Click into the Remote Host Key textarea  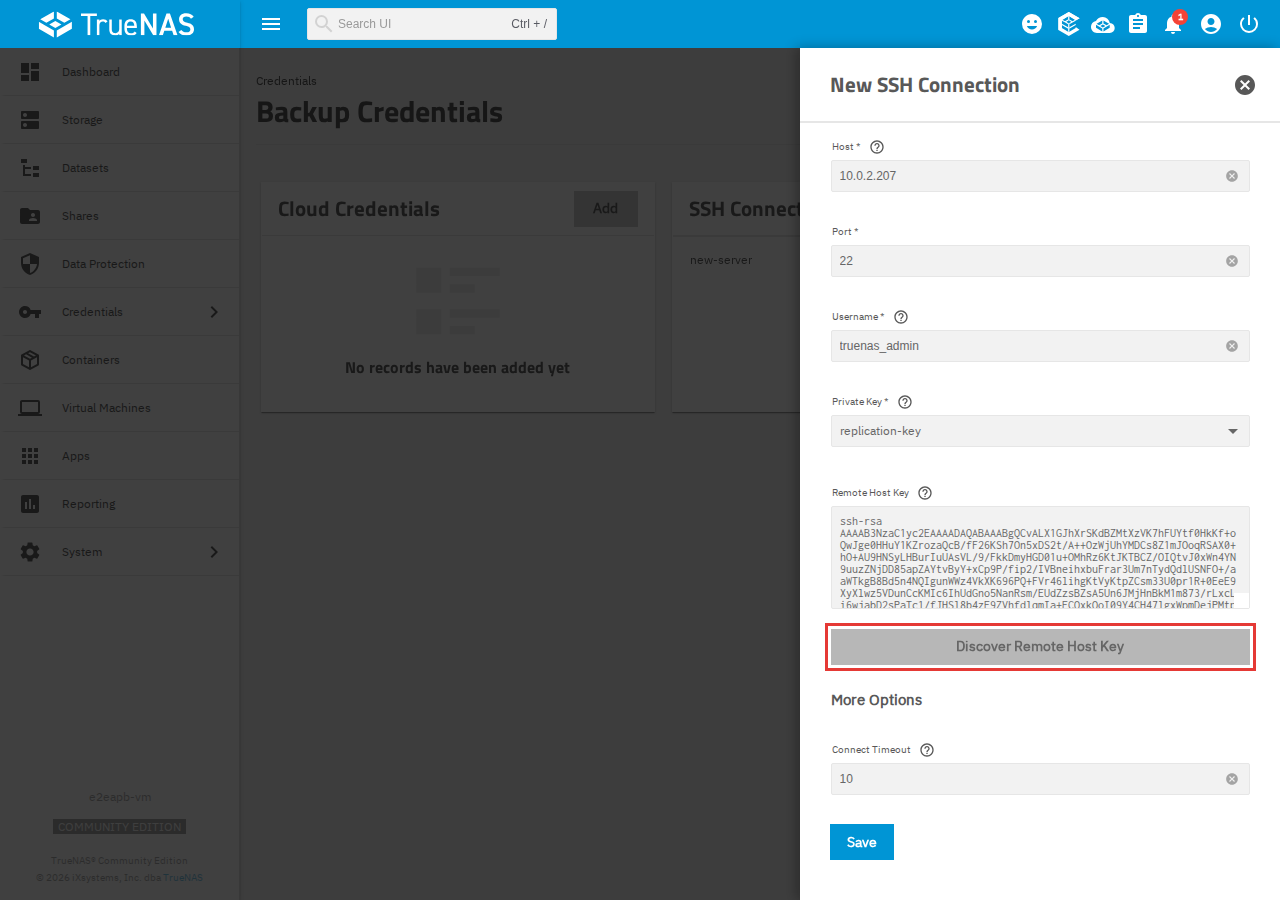[1040, 557]
